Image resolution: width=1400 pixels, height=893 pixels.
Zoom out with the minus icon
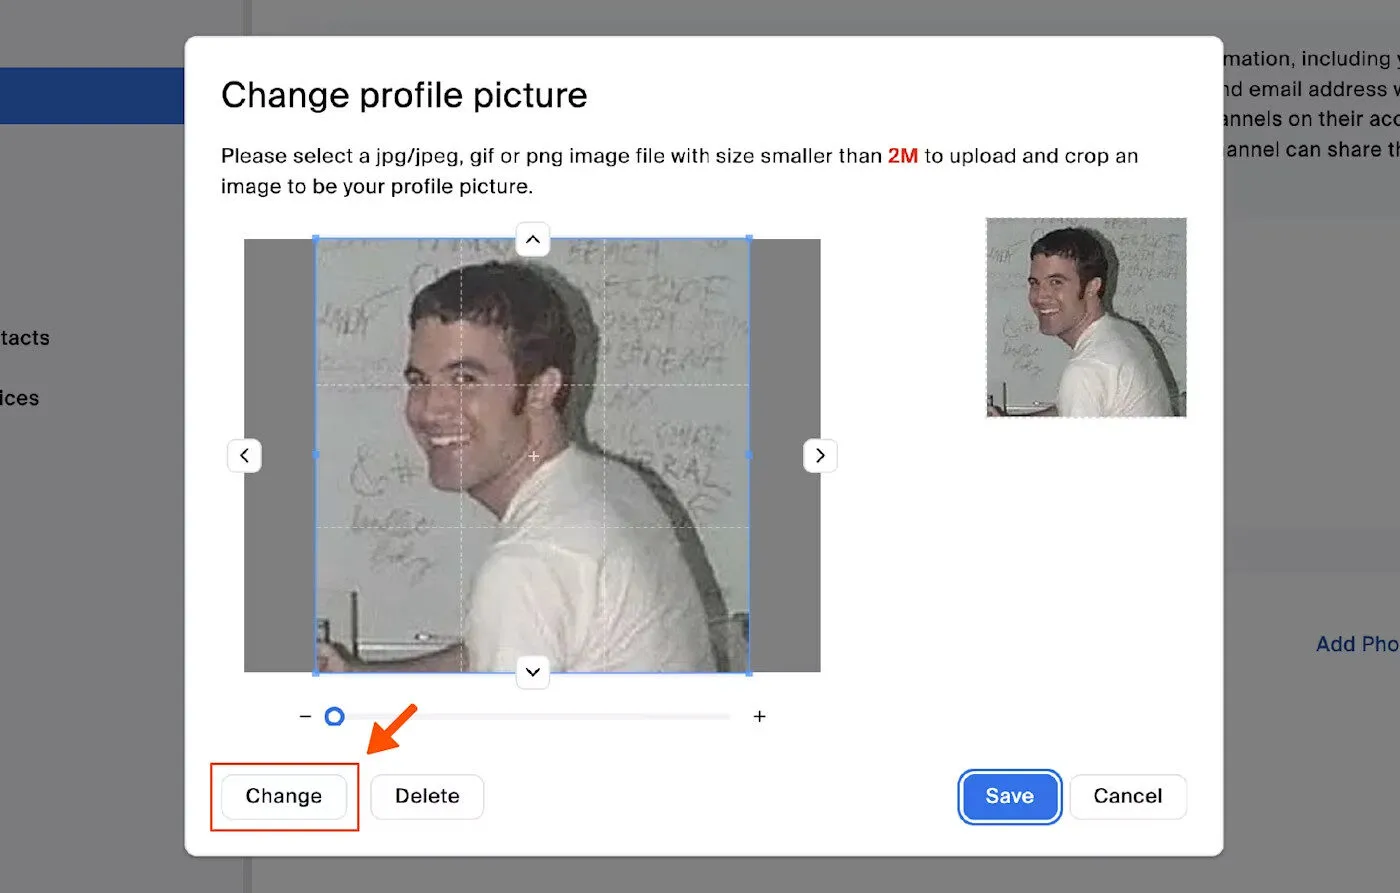click(305, 716)
